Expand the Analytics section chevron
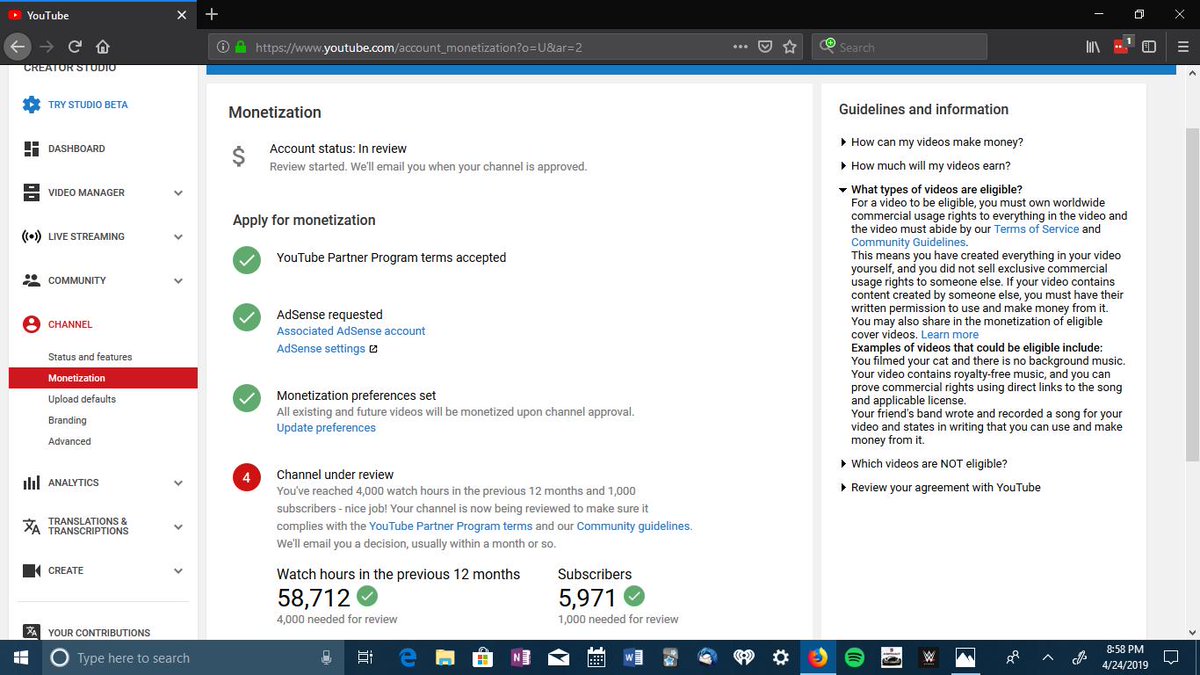The height and width of the screenshot is (675, 1200). pyautogui.click(x=178, y=483)
